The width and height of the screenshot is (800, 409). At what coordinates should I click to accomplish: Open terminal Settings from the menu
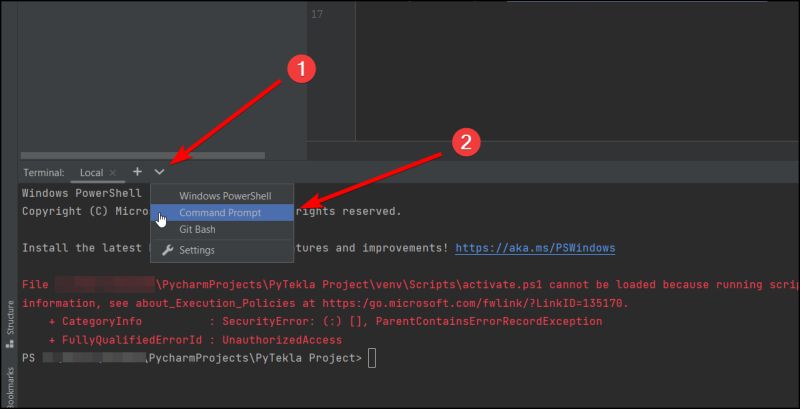point(222,250)
